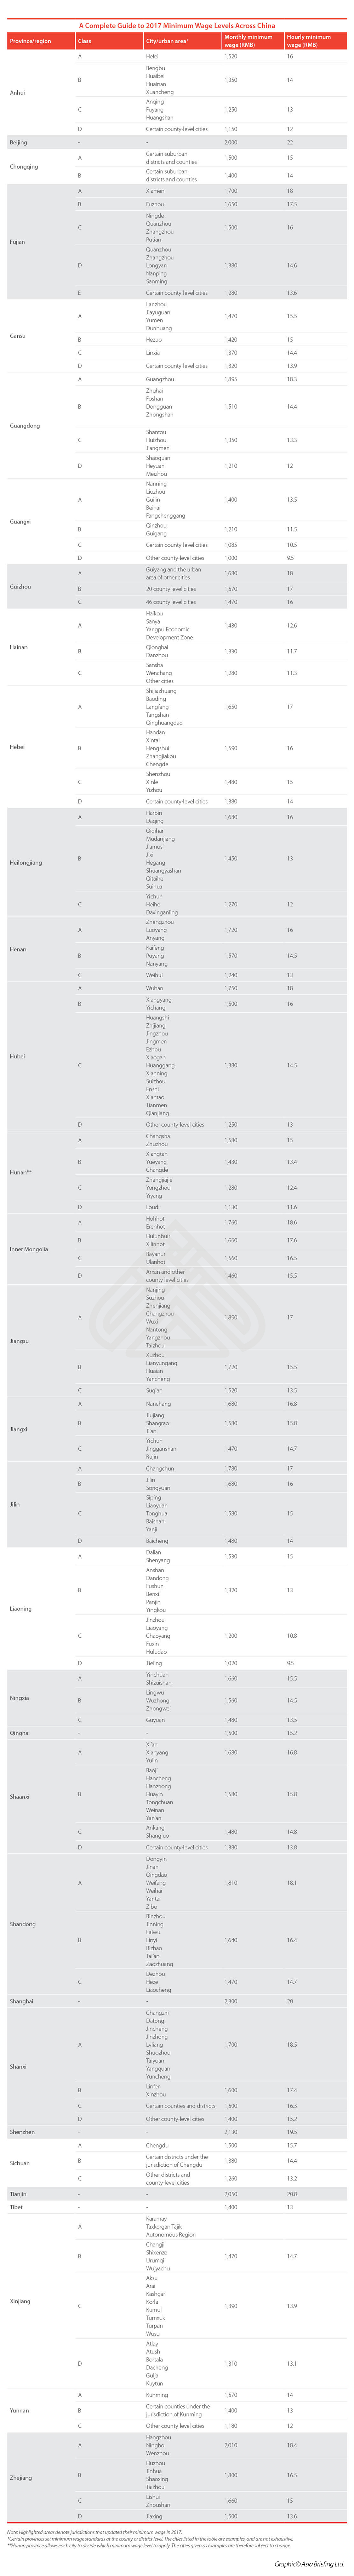Click the 2017 Minimum Wage guide title
Viewport: 354px width, 2576px height.
click(177, 25)
